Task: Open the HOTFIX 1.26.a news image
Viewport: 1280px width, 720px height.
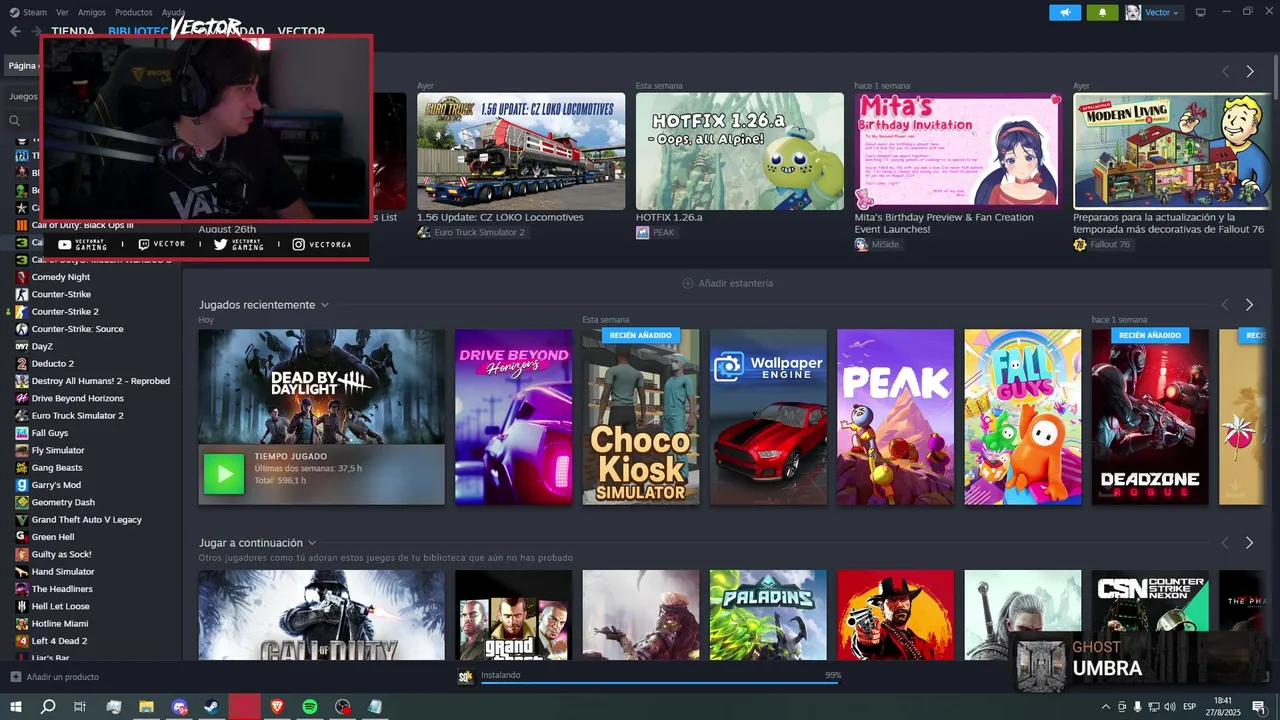Action: tap(740, 151)
